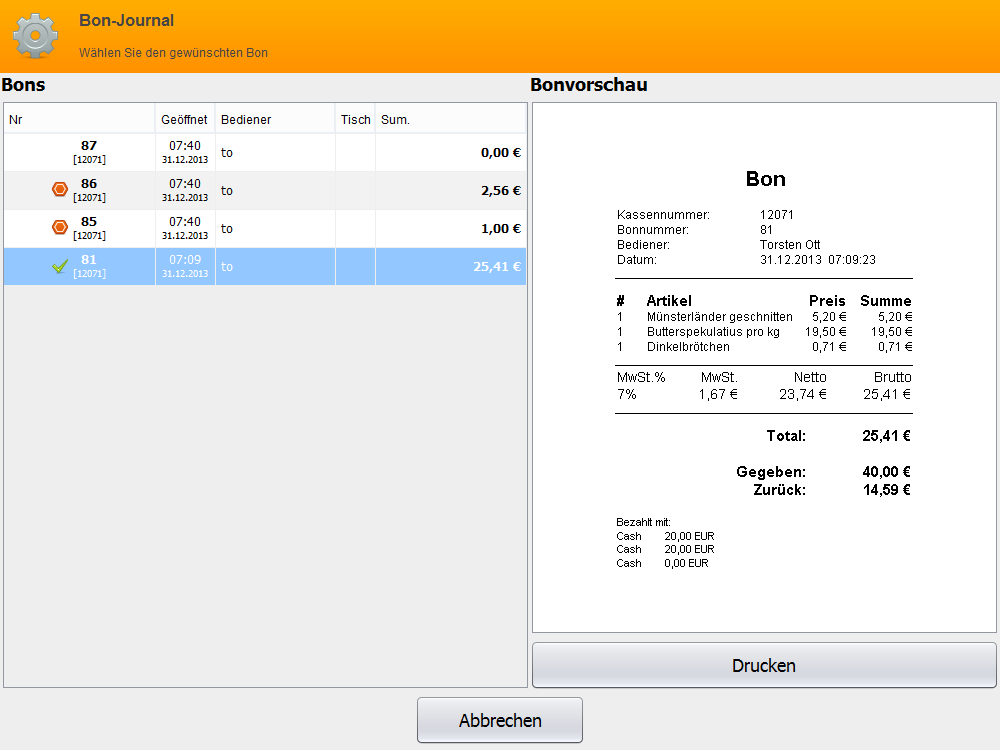
Task: Click Bonnummer value 81 in the preview
Action: pos(766,230)
